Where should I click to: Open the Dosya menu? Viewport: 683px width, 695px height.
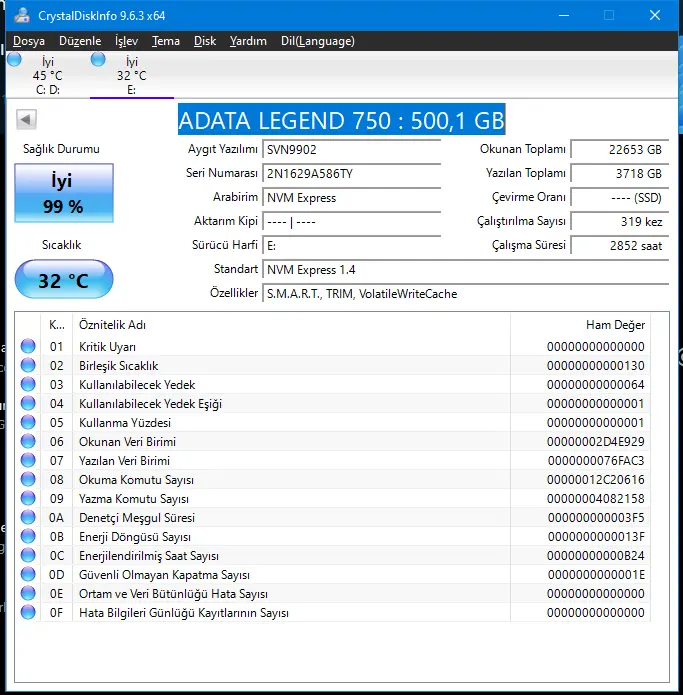[29, 41]
